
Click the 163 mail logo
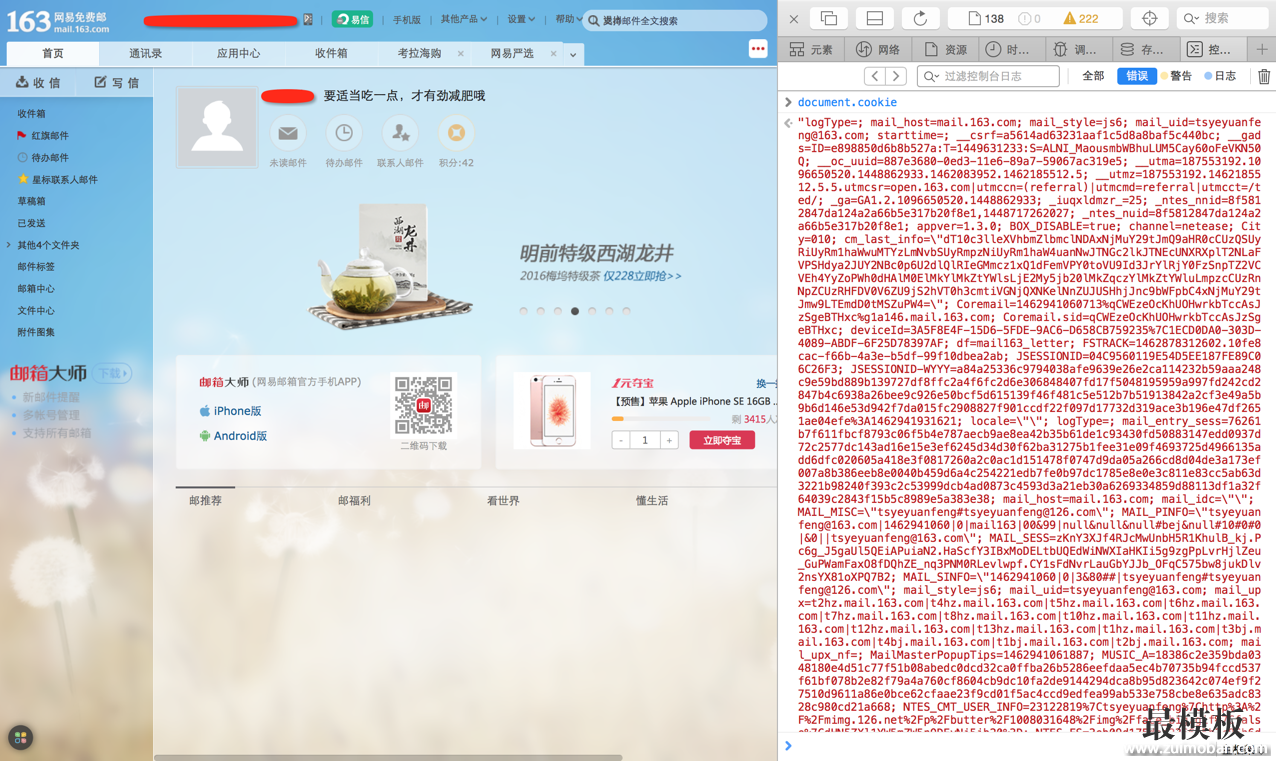click(x=58, y=20)
